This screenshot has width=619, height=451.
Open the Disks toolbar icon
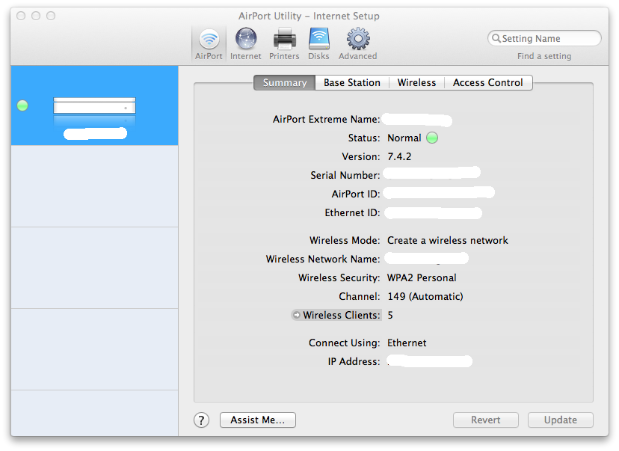click(319, 44)
